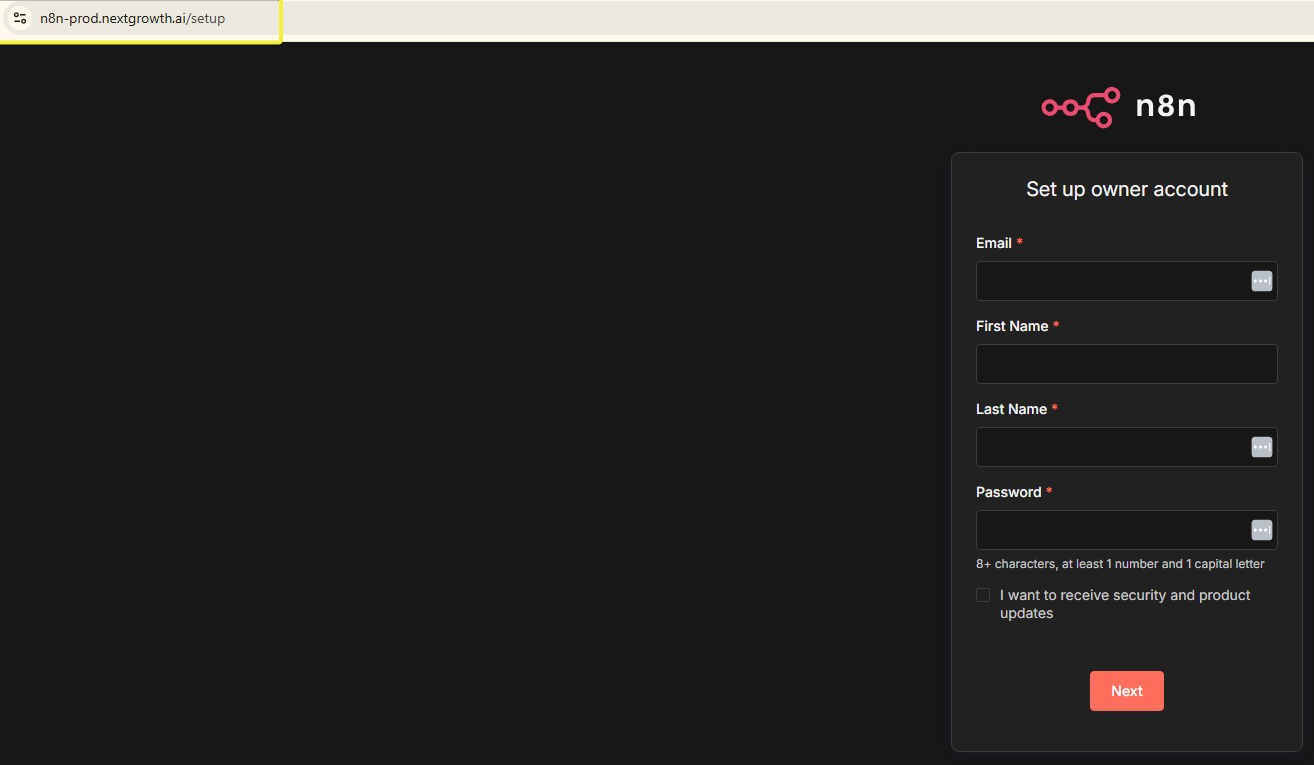The width and height of the screenshot is (1314, 765).
Task: Click the "Set up owner account" heading
Action: 1126,189
